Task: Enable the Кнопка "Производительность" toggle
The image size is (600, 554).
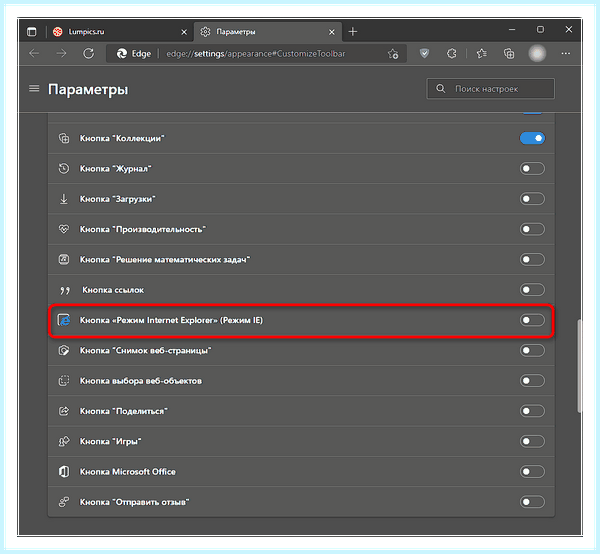Action: point(532,229)
